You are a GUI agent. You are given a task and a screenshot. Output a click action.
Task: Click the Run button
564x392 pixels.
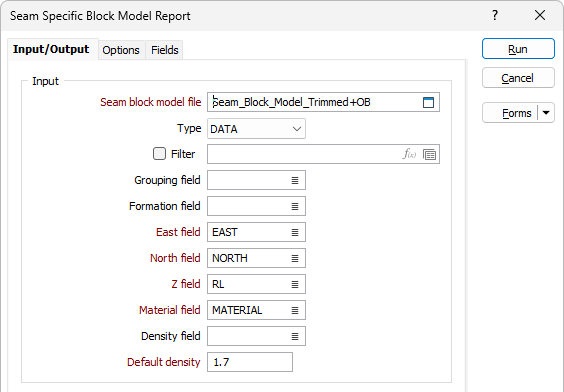click(518, 49)
